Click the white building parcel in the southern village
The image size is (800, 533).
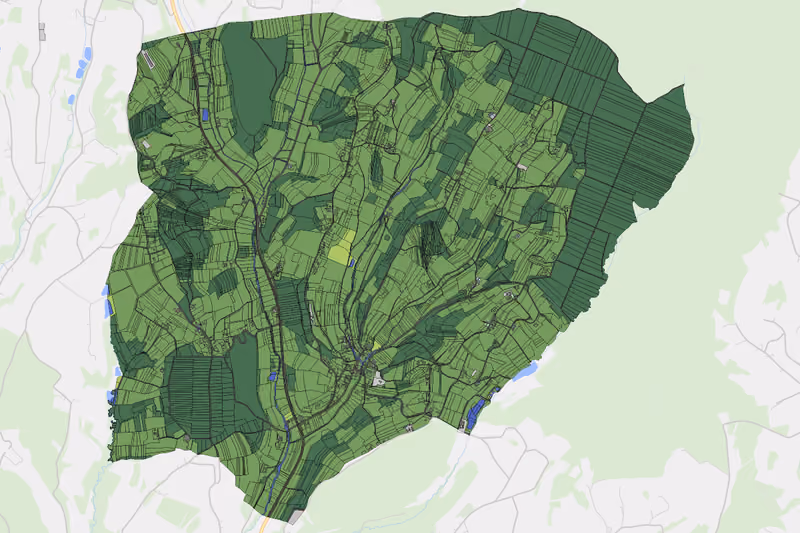click(378, 379)
